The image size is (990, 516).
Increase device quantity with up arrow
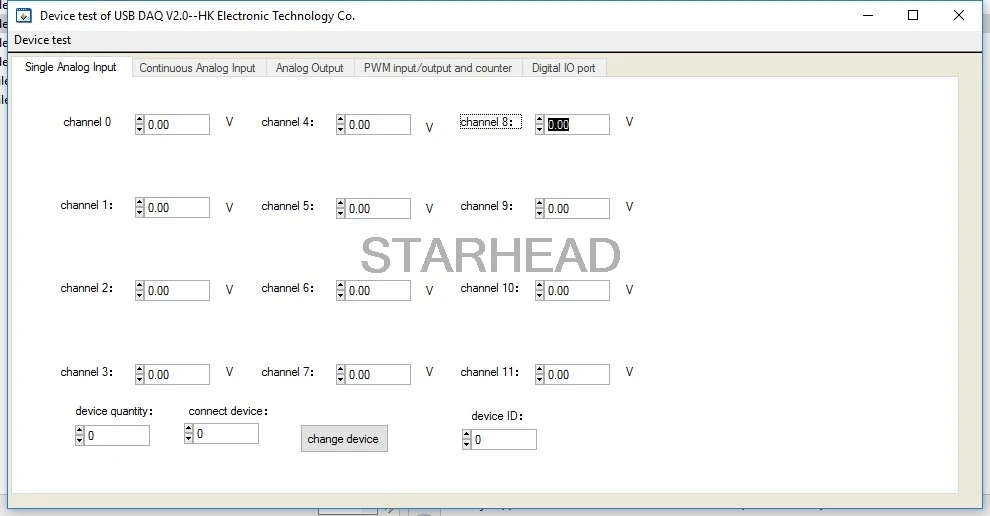[x=79, y=431]
